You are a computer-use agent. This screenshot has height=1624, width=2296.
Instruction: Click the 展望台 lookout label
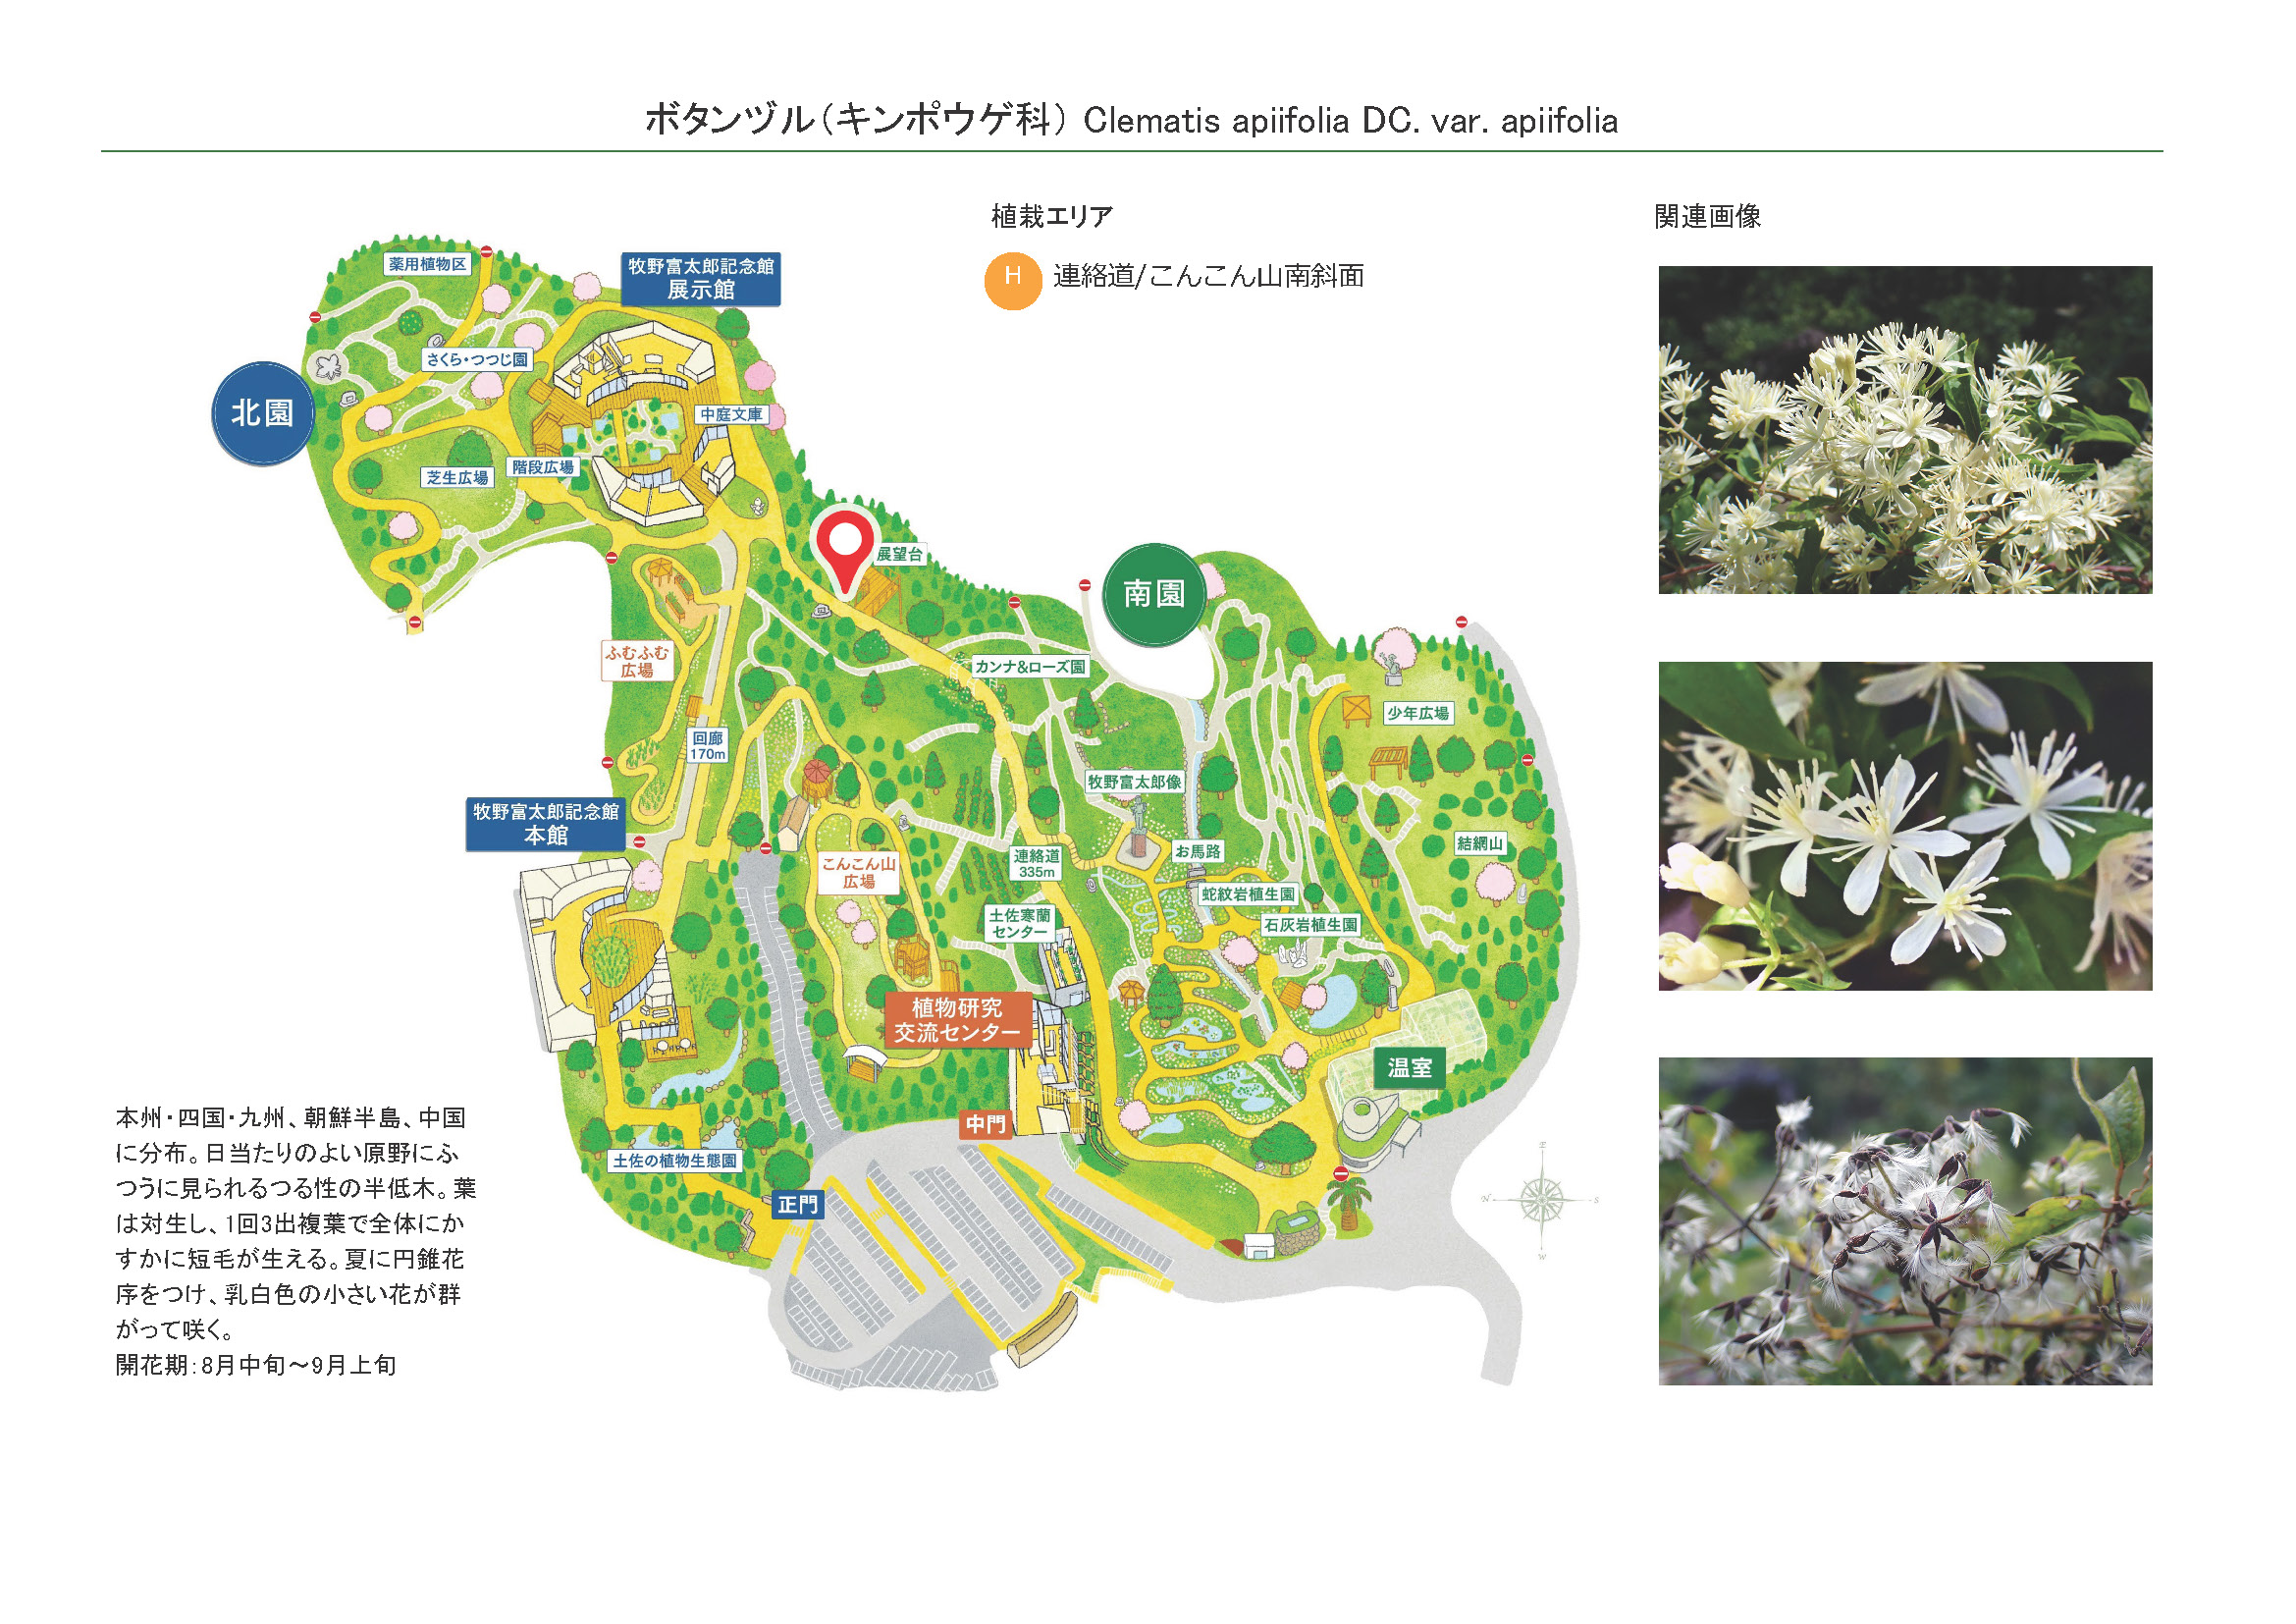(x=899, y=554)
